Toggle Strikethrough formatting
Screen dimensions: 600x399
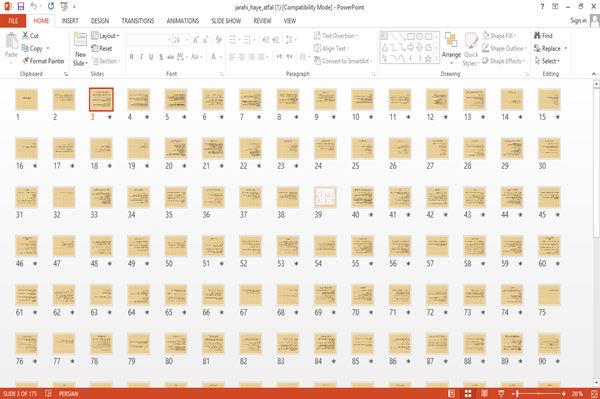[x=171, y=57]
